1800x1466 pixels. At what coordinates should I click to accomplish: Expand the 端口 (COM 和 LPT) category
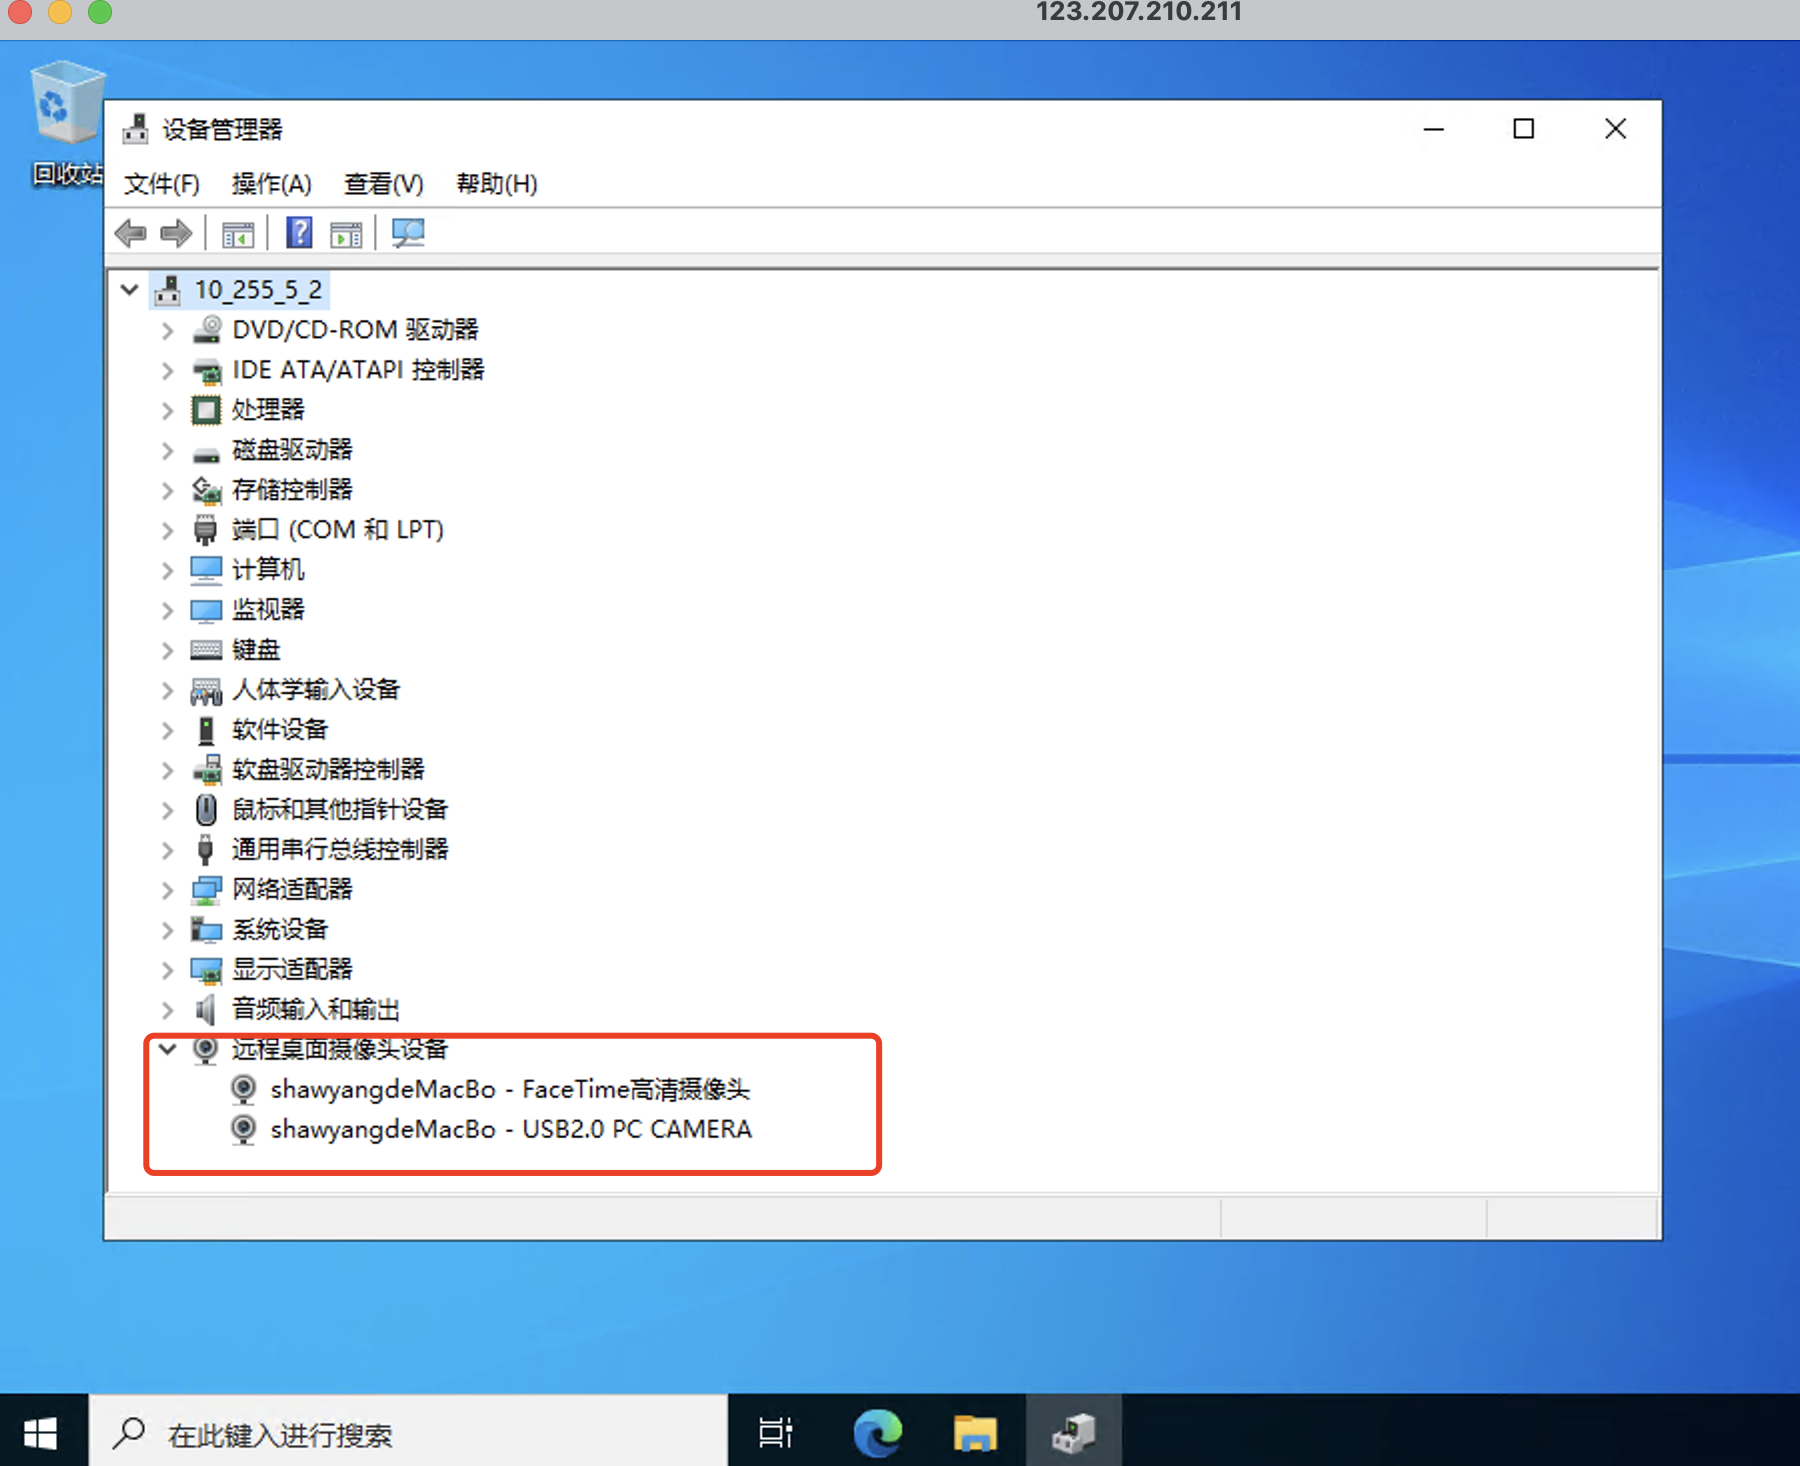[x=168, y=530]
